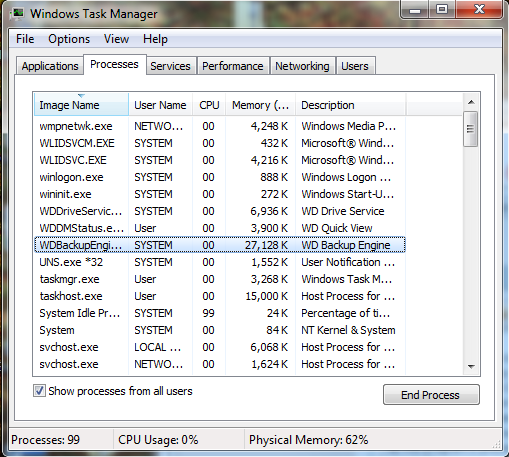Select the WDDriveServic... process
This screenshot has height=457, width=509.
pos(220,211)
